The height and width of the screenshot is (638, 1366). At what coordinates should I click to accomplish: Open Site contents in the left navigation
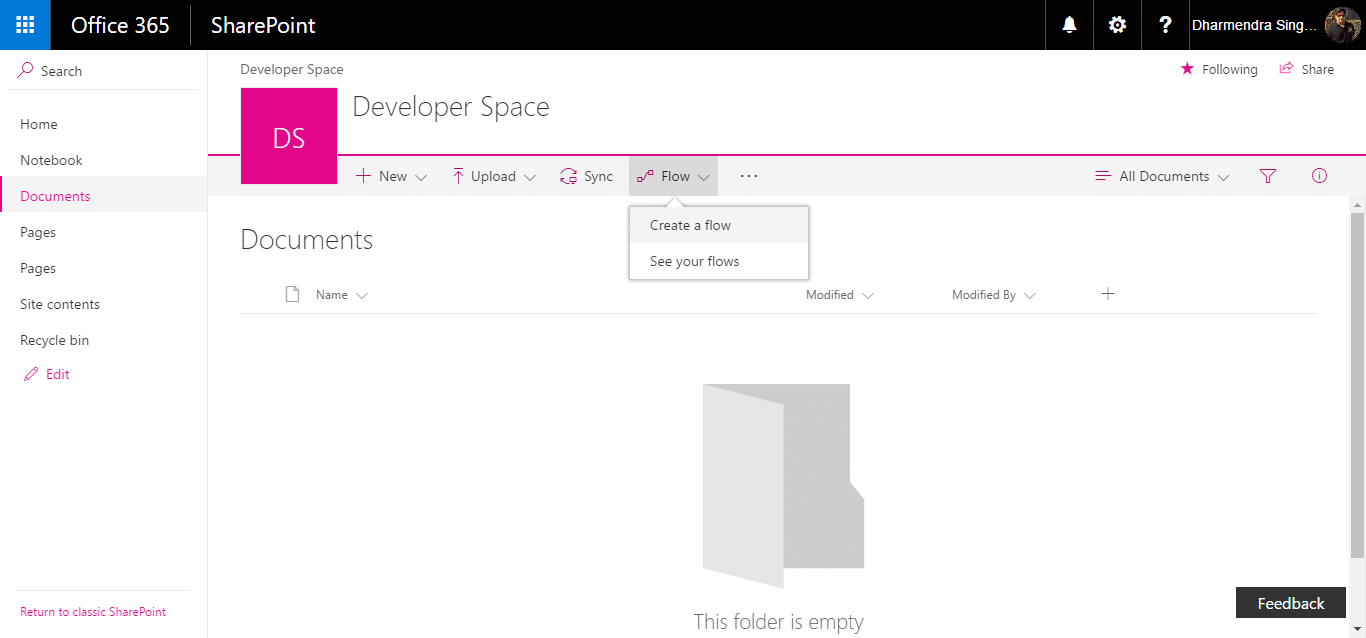pyautogui.click(x=60, y=304)
